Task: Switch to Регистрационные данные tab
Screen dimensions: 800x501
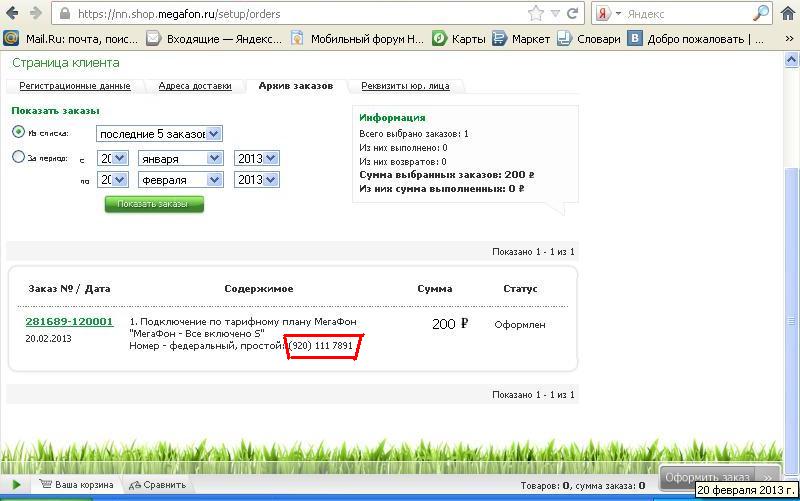Action: pos(75,86)
